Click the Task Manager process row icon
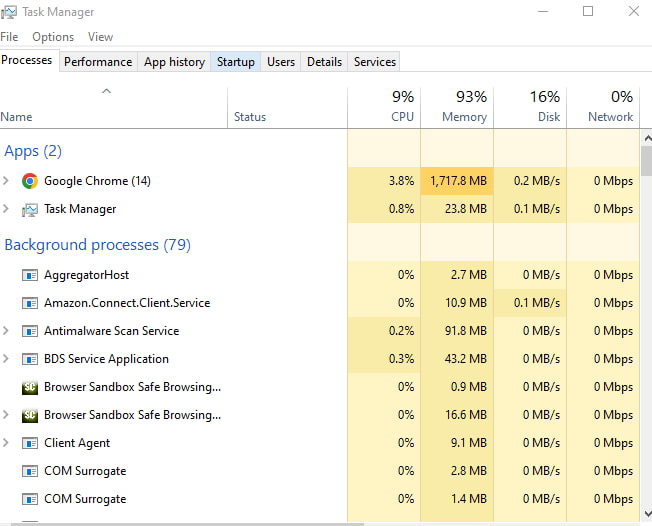This screenshot has height=526, width=652. [x=30, y=209]
